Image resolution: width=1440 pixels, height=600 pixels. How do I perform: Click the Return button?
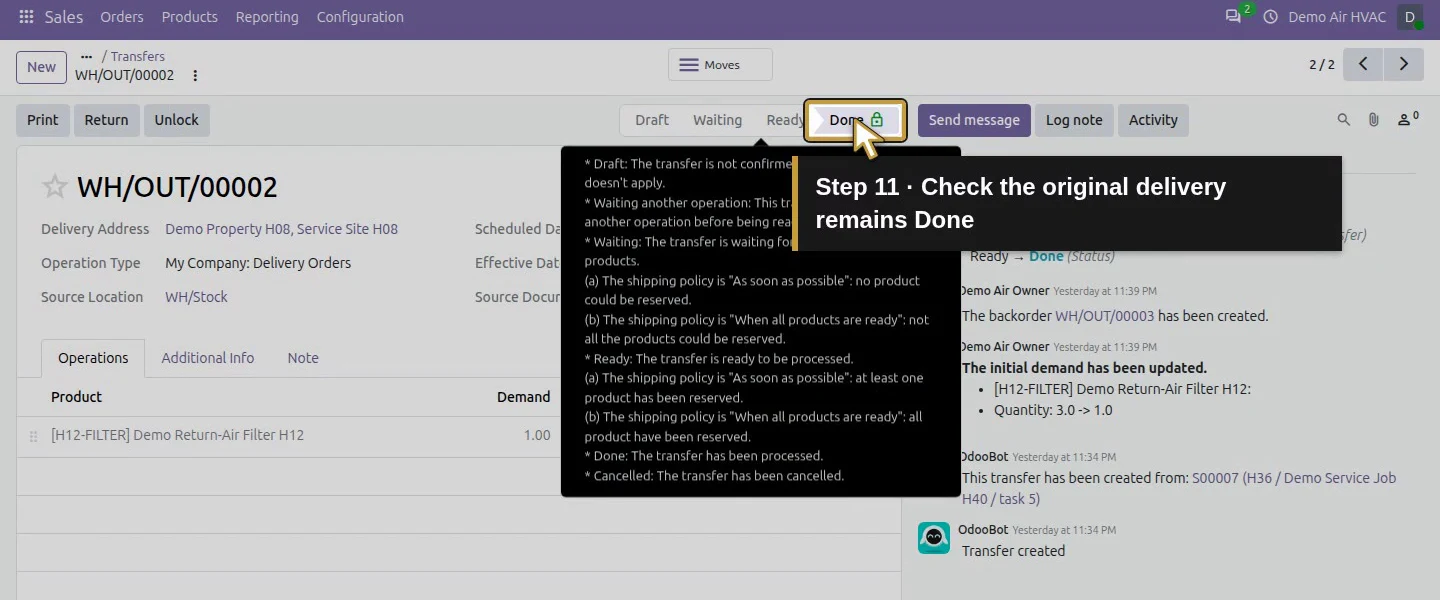(106, 120)
